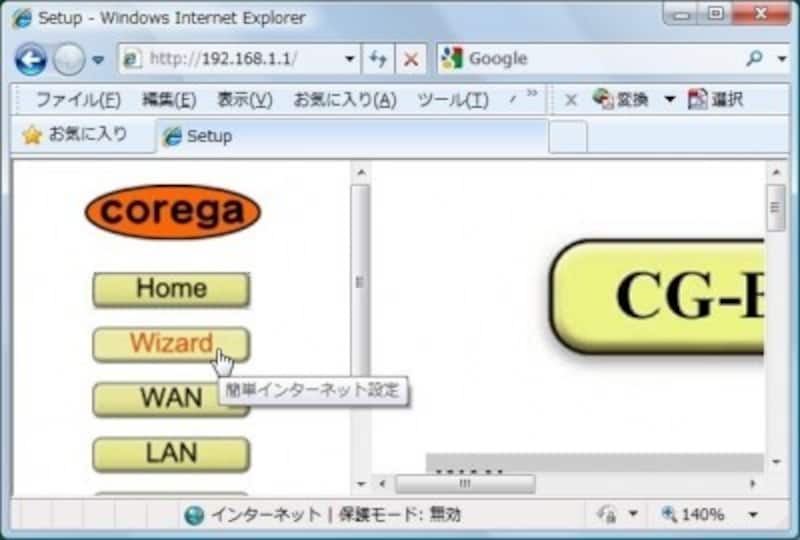Open a new blank tab
Image resolution: width=800 pixels, height=540 pixels.
click(568, 137)
